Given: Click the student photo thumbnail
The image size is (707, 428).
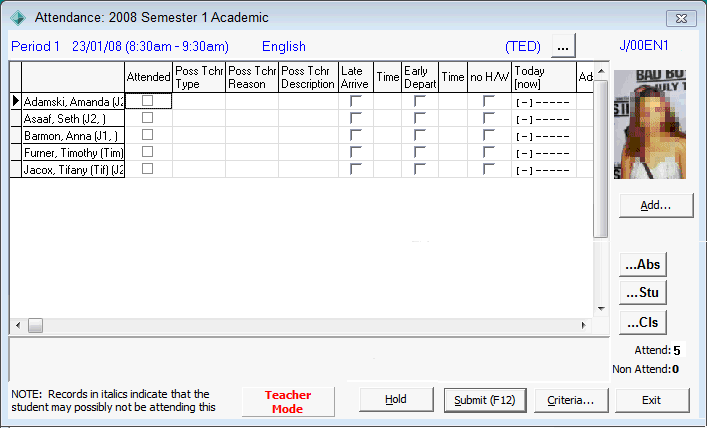Looking at the screenshot, I should (x=650, y=124).
